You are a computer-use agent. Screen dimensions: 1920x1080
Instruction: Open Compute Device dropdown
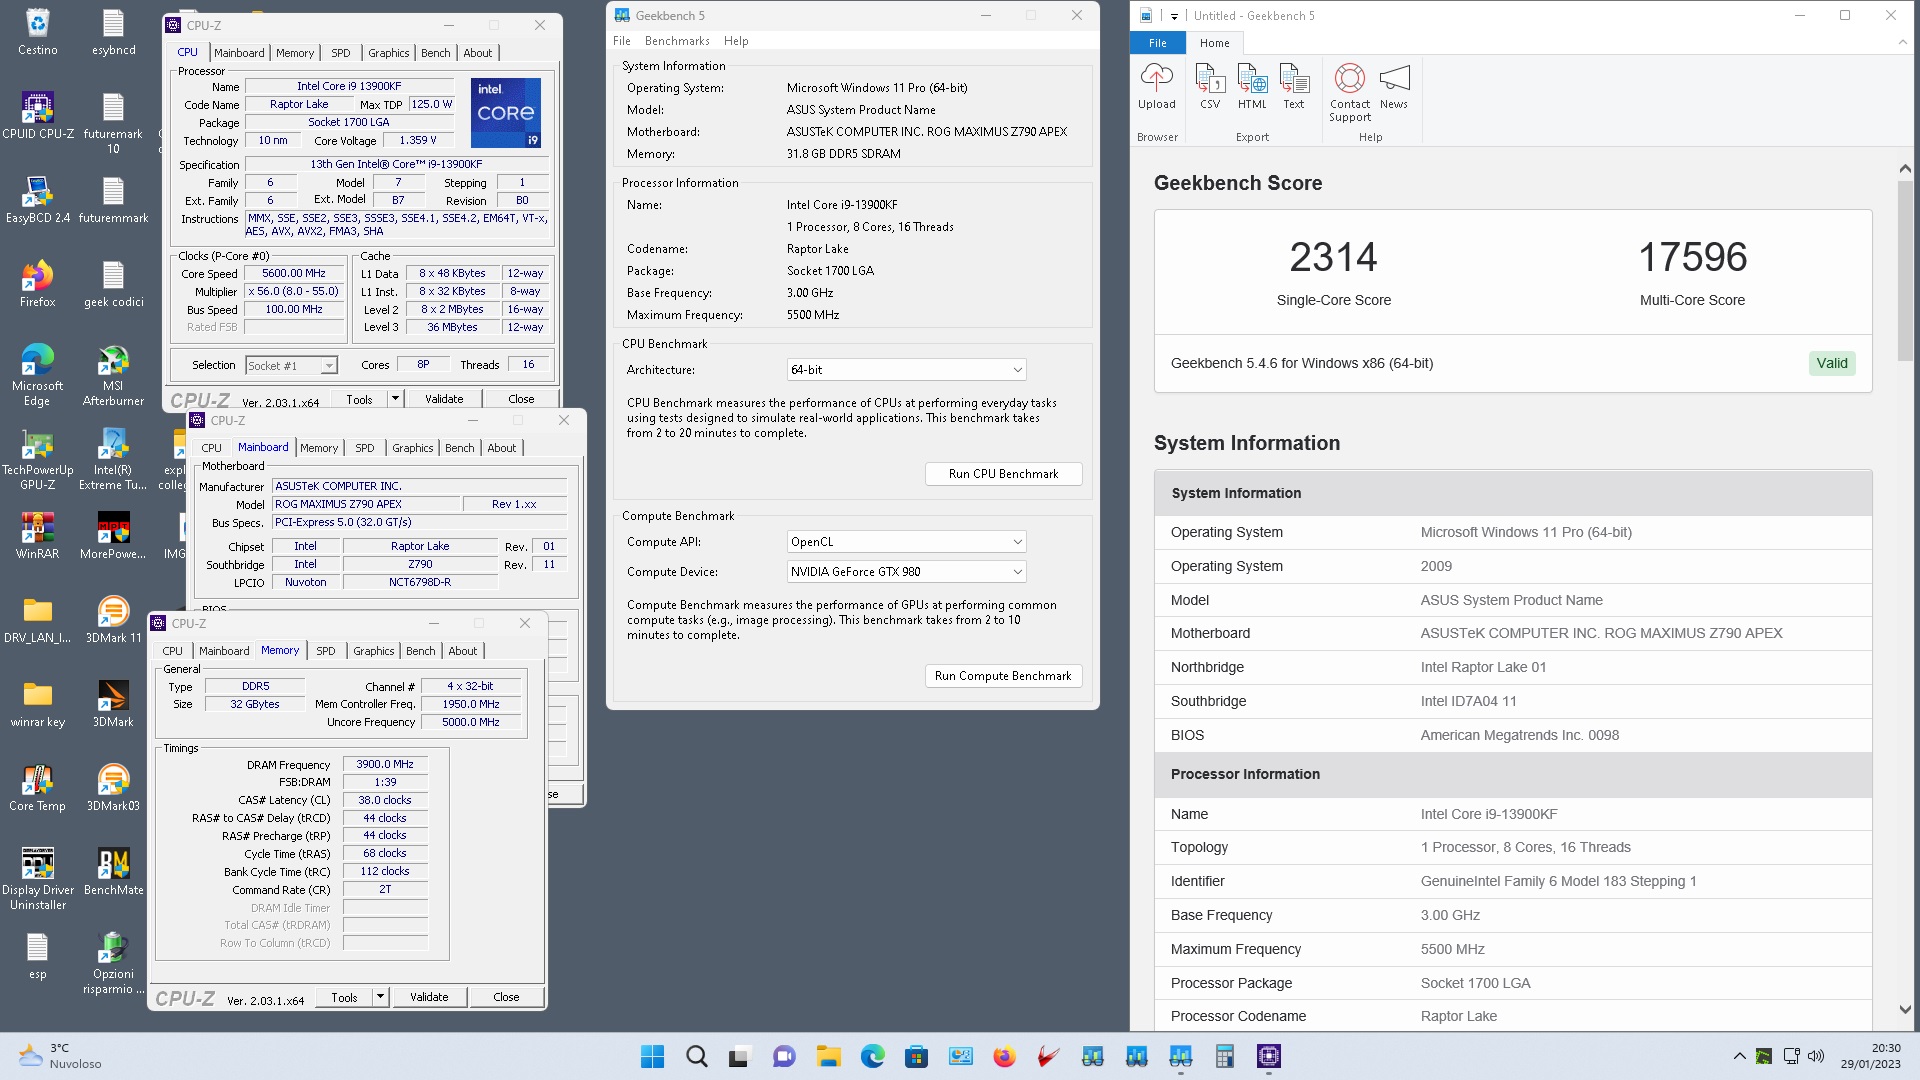[906, 572]
